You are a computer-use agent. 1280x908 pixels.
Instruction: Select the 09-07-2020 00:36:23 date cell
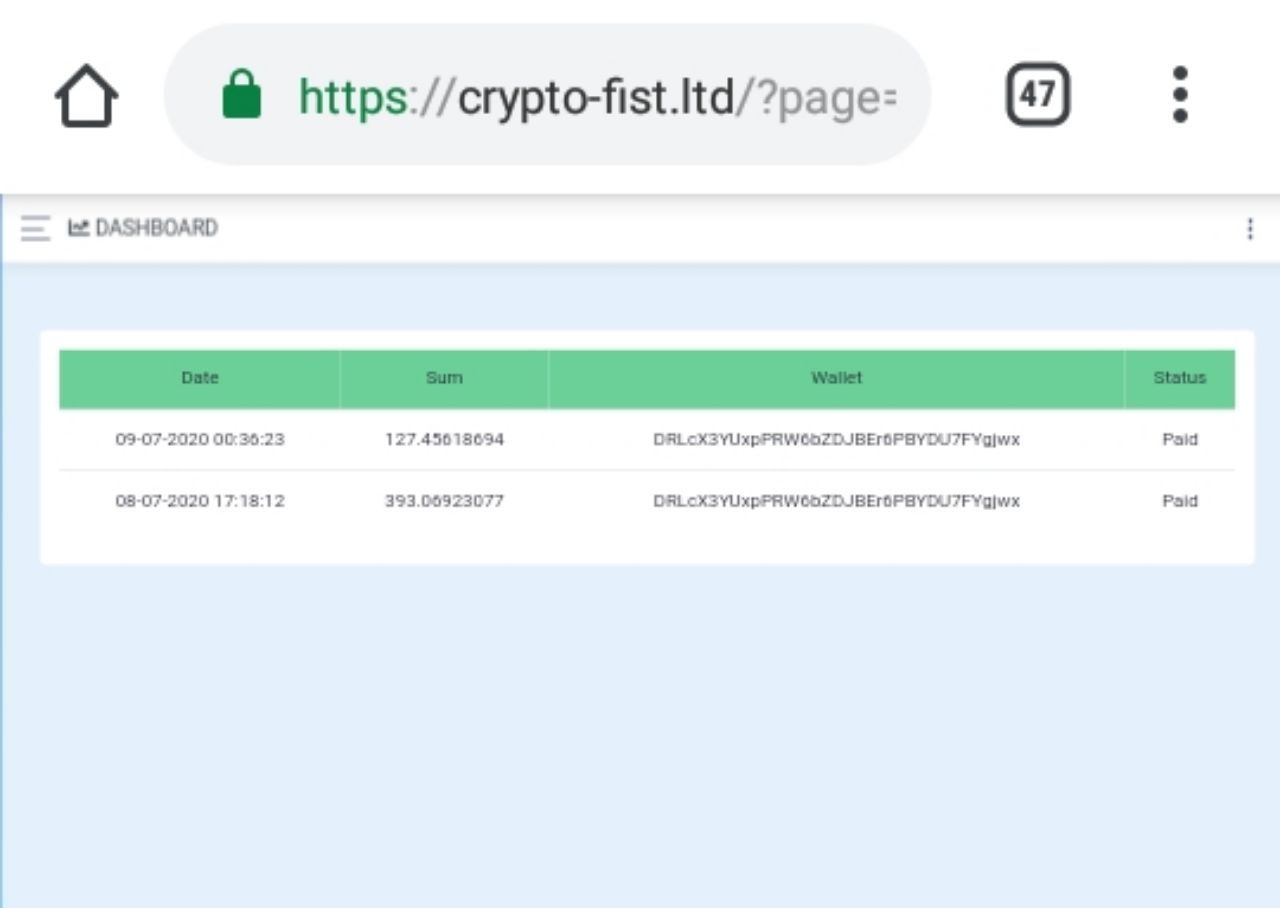[x=200, y=439]
